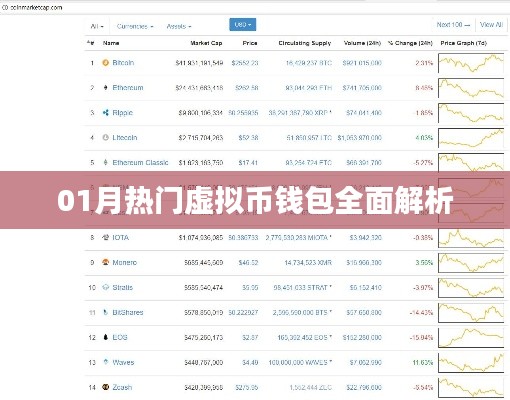This screenshot has height=400, width=510.
Task: Sort by % Change (24h) column
Action: [410, 43]
